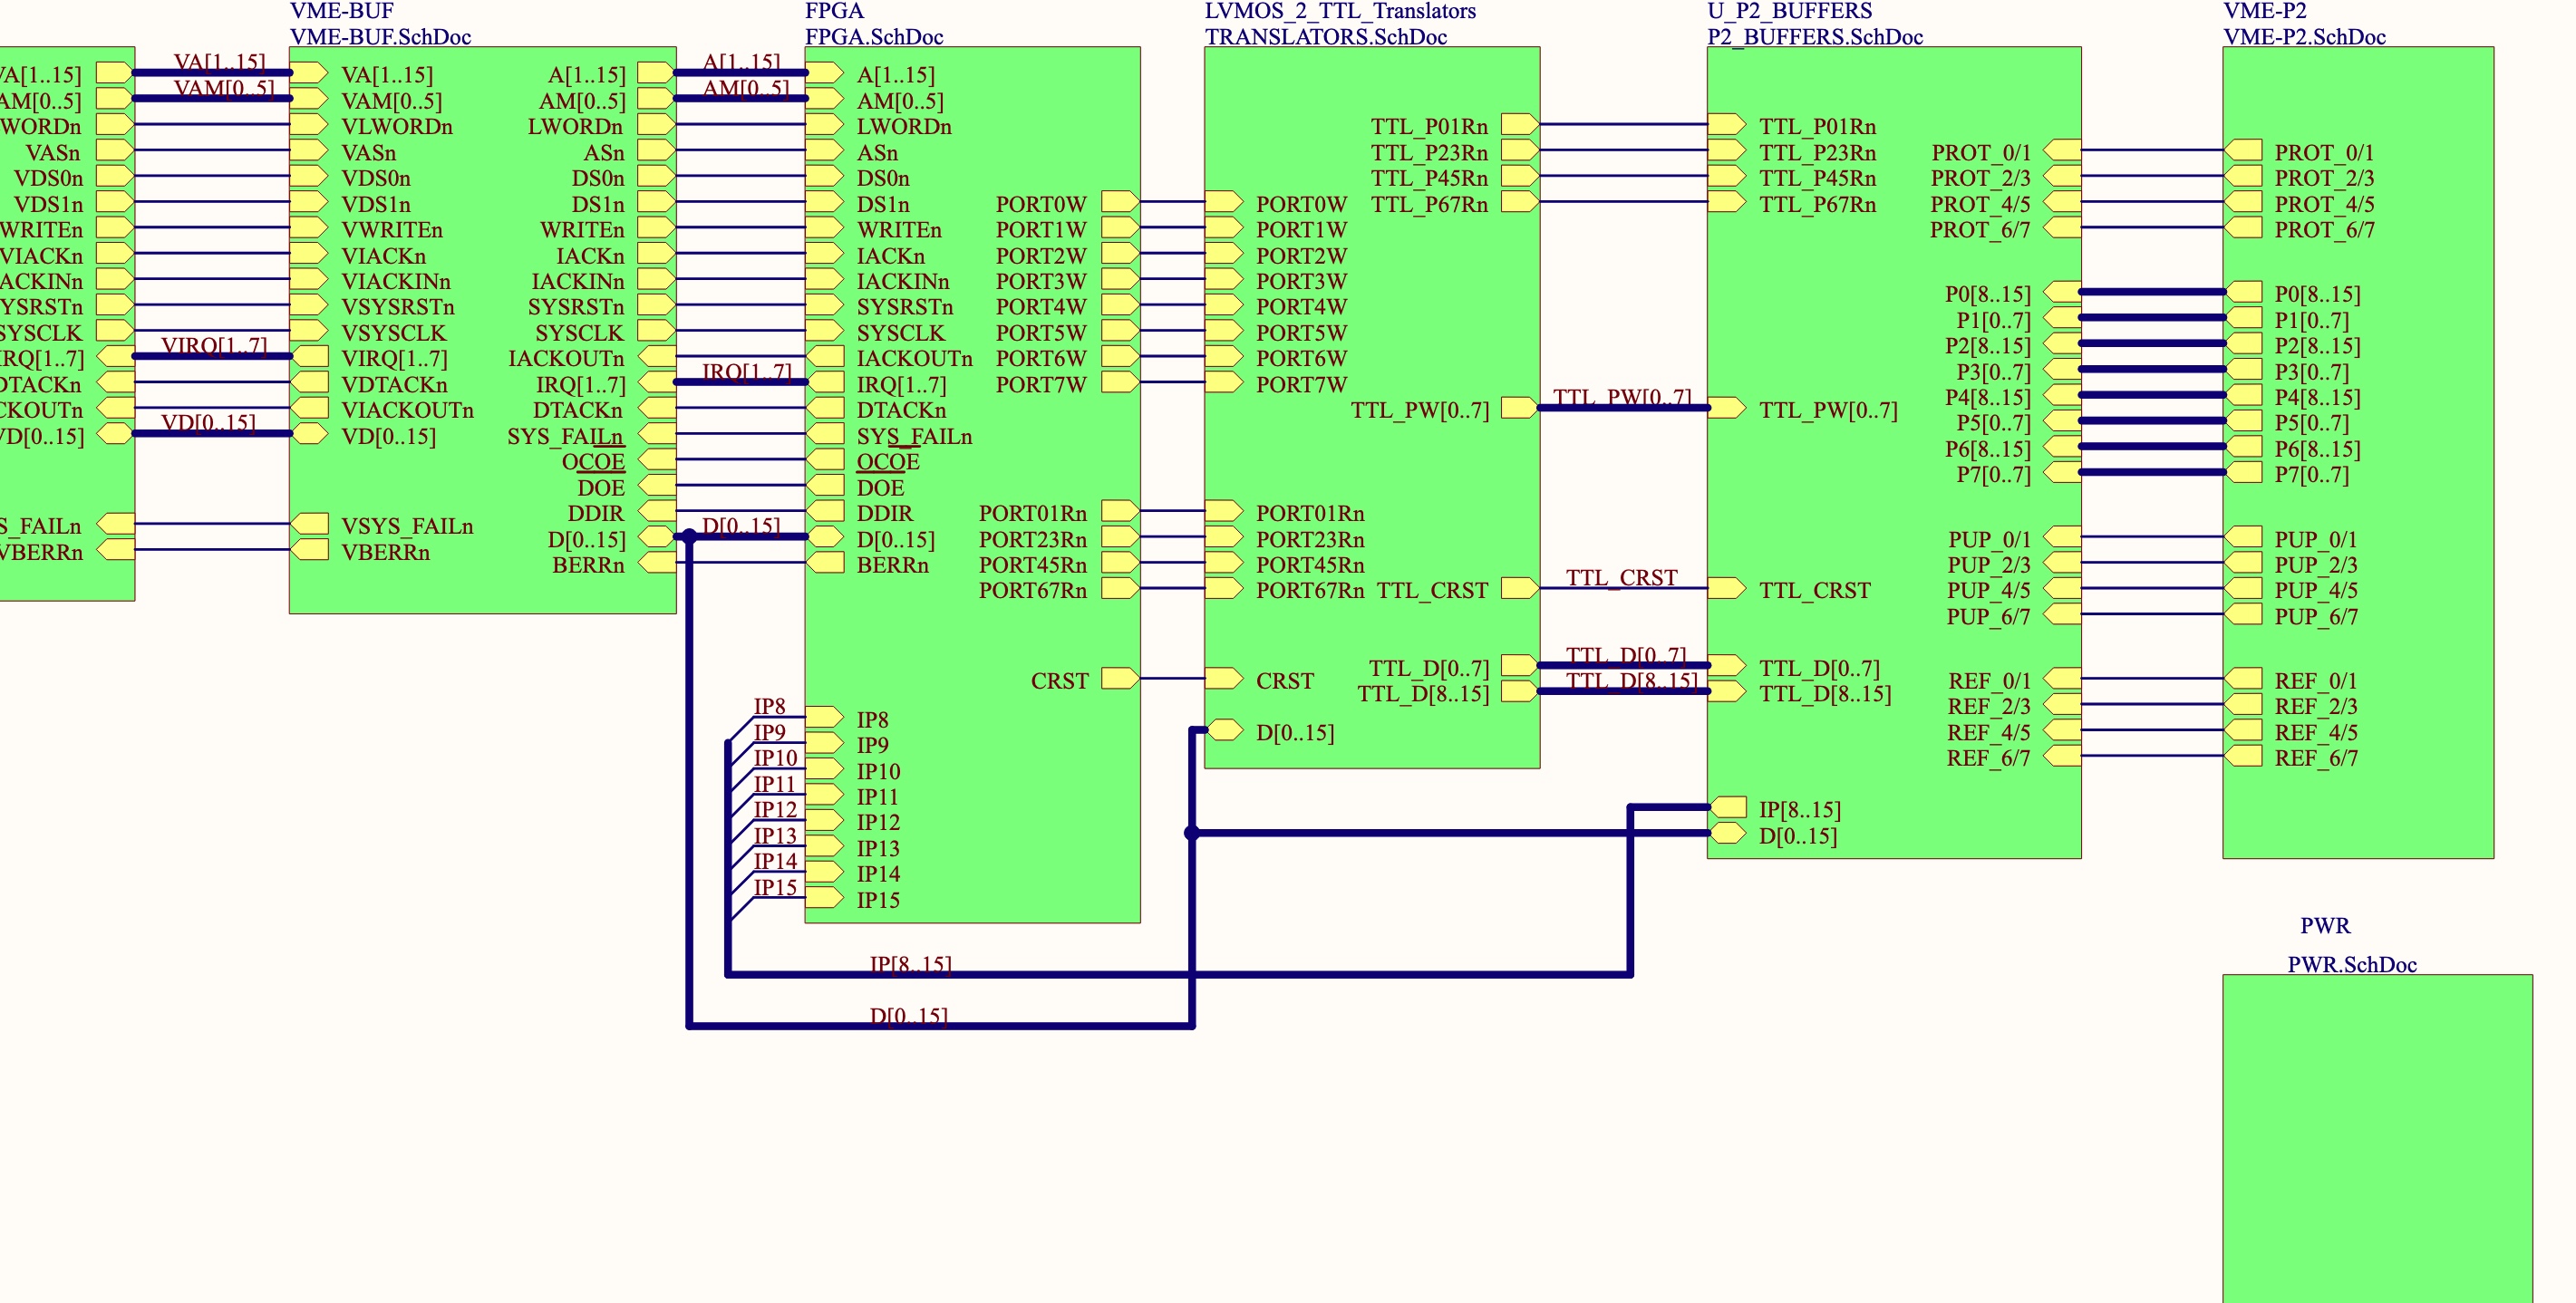Click the IP15 port on FPGA sheet

[x=823, y=898]
